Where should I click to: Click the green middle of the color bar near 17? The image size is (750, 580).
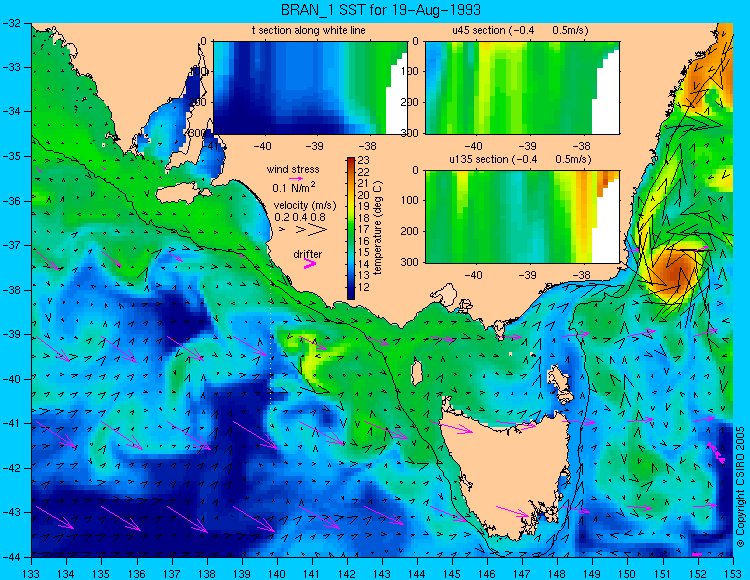(x=351, y=229)
